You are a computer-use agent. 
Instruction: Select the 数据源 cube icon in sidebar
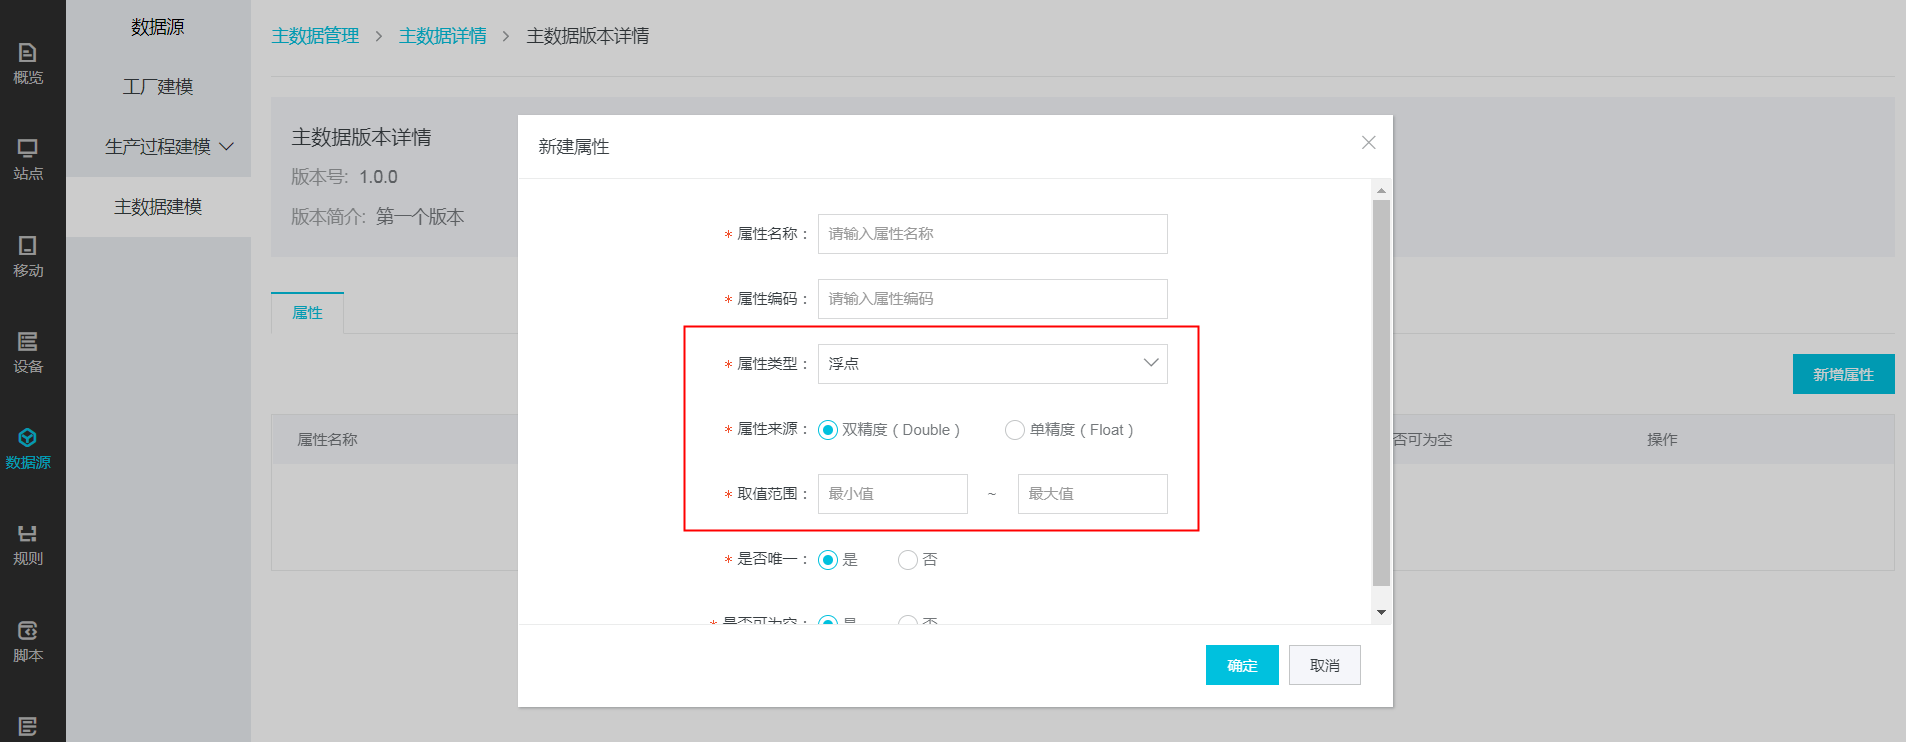point(28,438)
